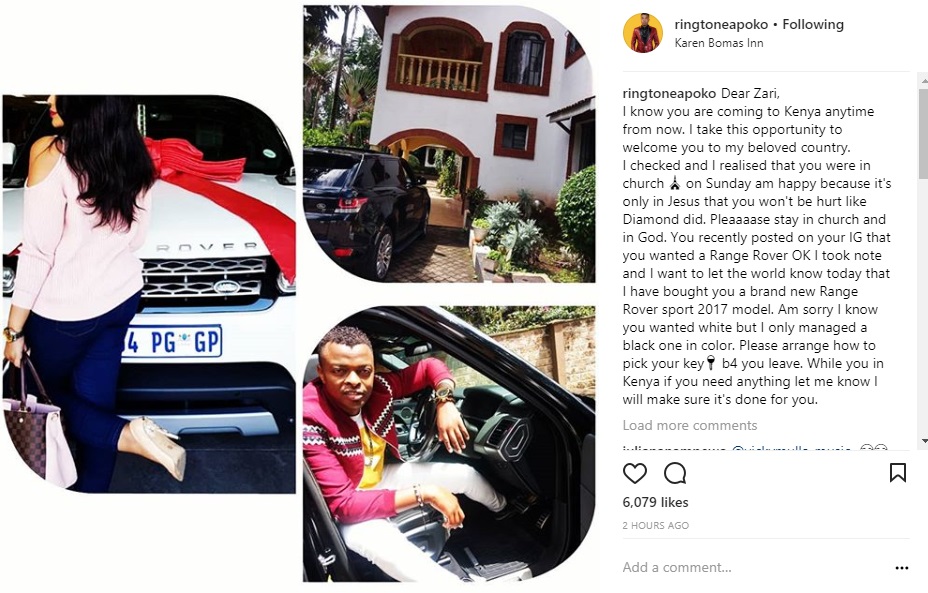Click the partially visible commenter mention link
928x593 pixels.
point(791,448)
